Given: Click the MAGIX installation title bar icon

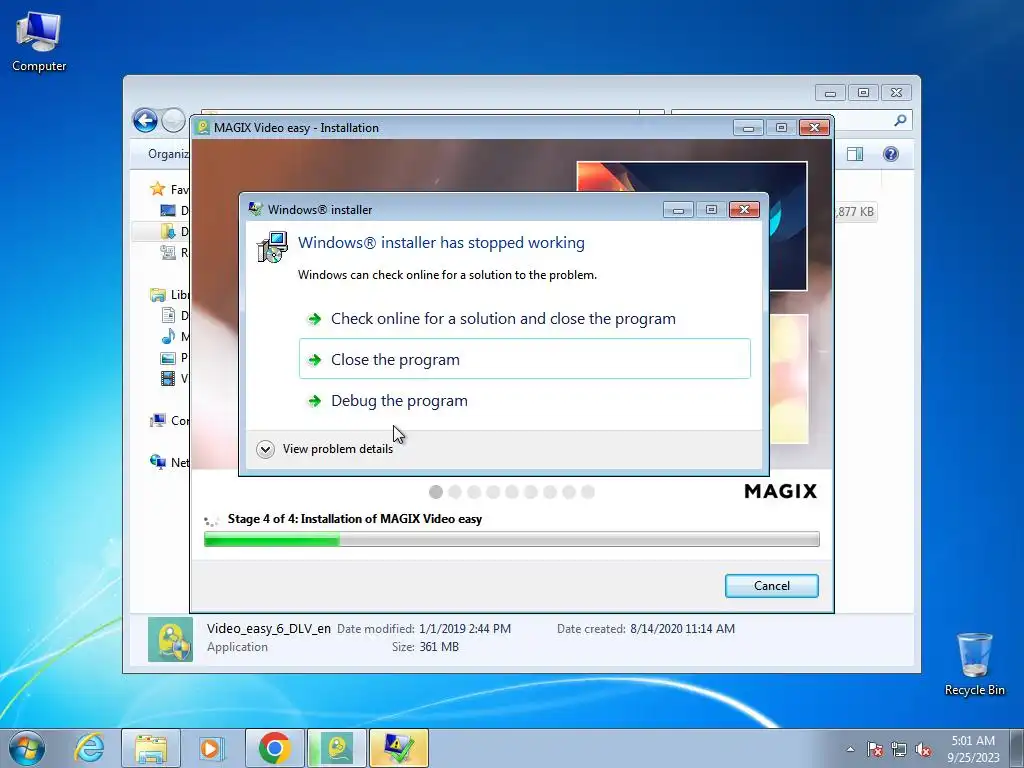Looking at the screenshot, I should point(202,127).
